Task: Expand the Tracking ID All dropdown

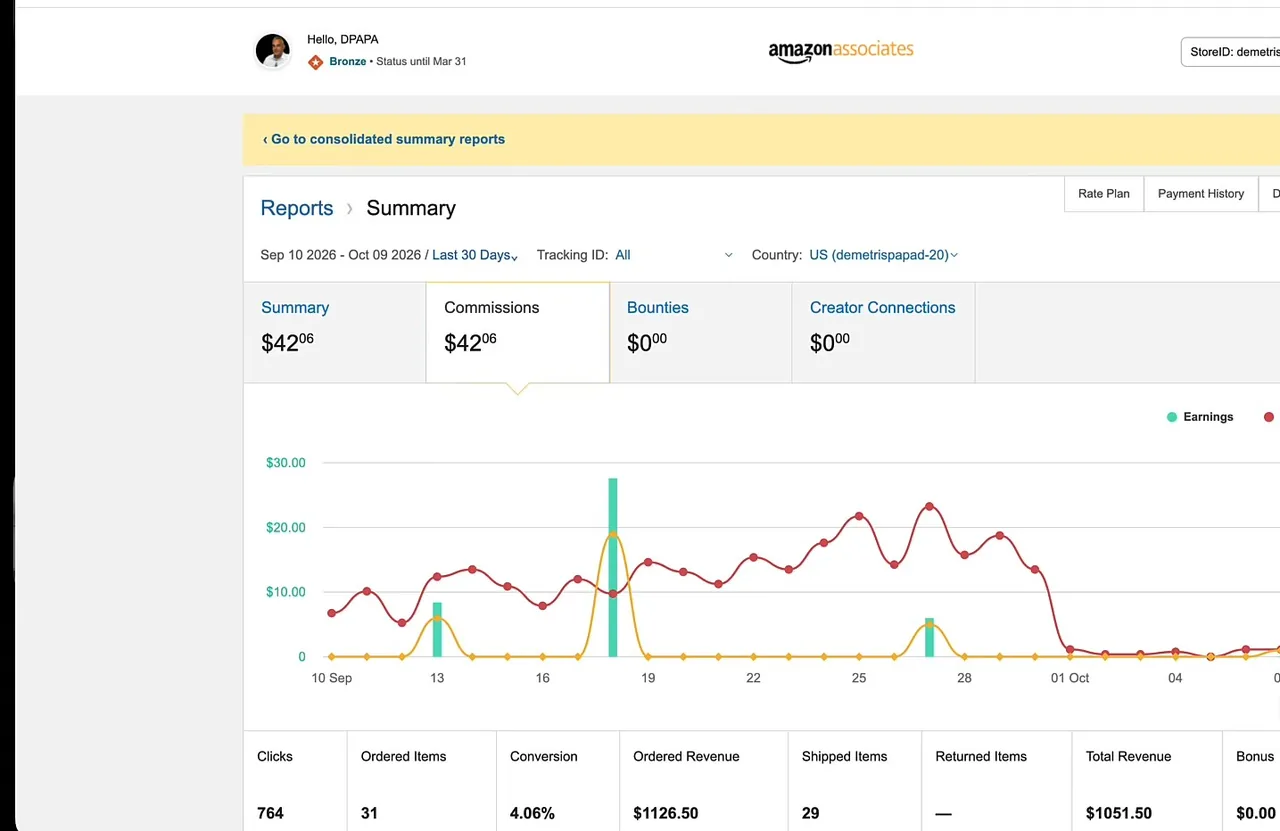Action: click(674, 255)
